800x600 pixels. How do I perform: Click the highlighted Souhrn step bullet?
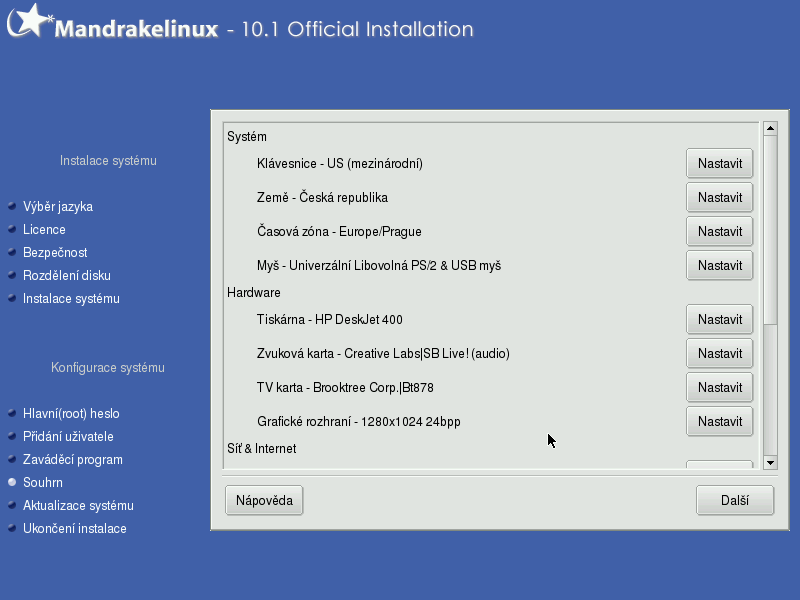(x=12, y=482)
